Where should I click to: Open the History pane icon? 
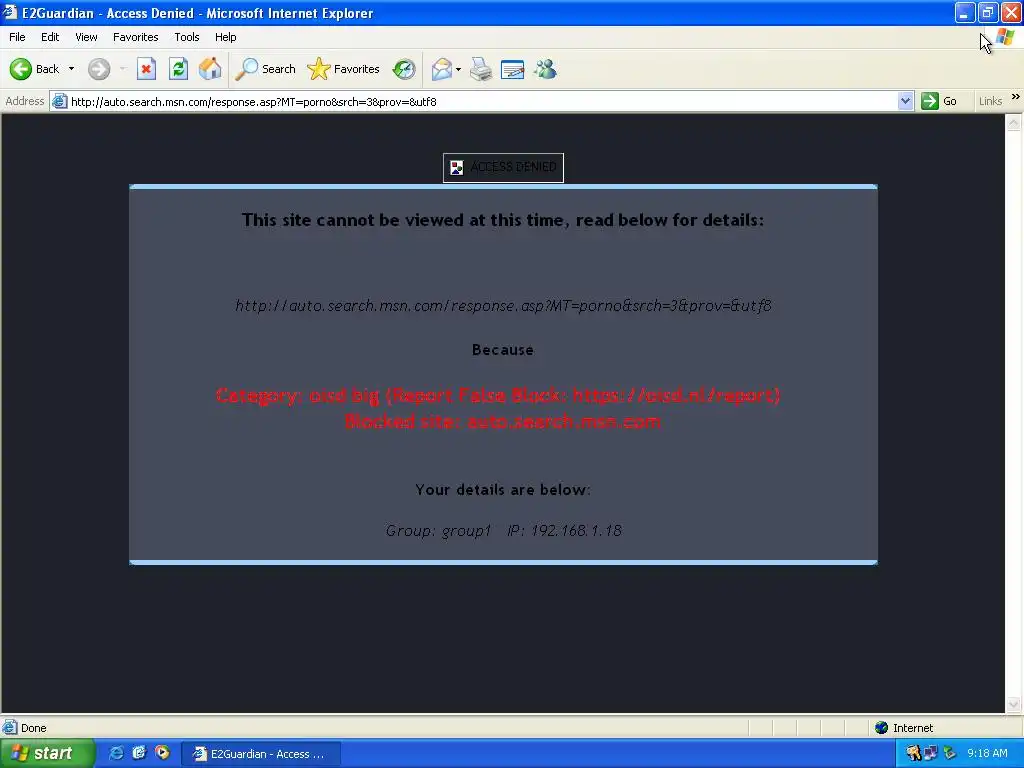tap(404, 69)
